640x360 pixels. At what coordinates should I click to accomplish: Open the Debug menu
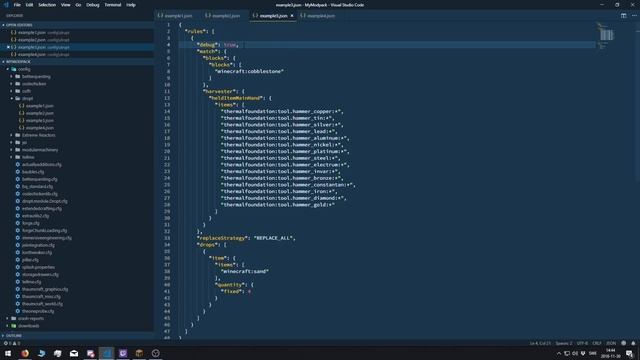click(93, 5)
